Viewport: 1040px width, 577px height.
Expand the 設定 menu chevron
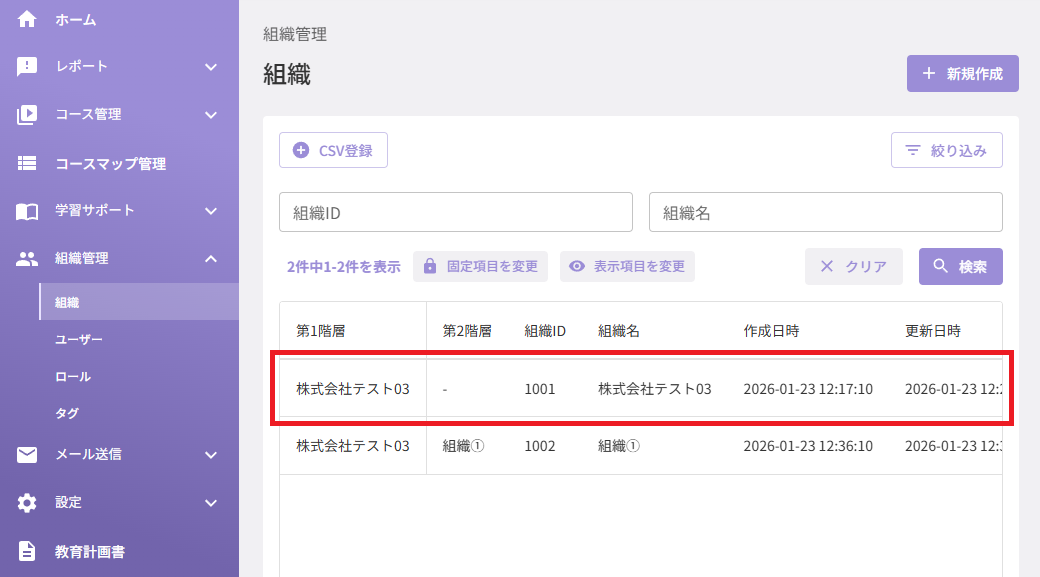[211, 503]
